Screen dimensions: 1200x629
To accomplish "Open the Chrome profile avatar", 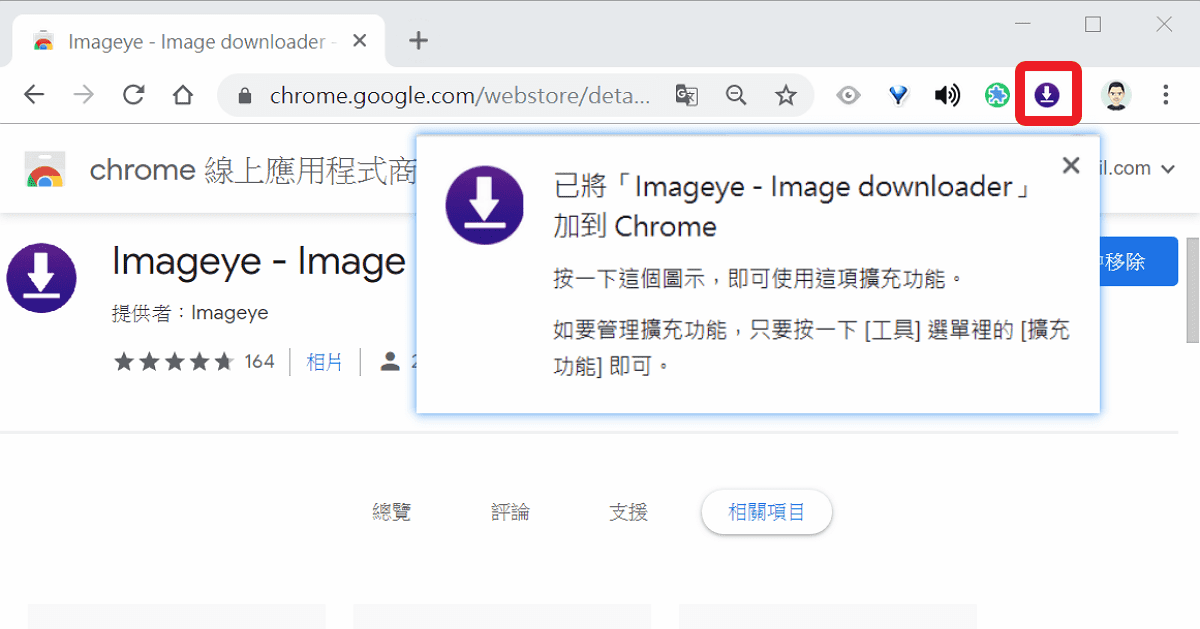I will 1116,95.
